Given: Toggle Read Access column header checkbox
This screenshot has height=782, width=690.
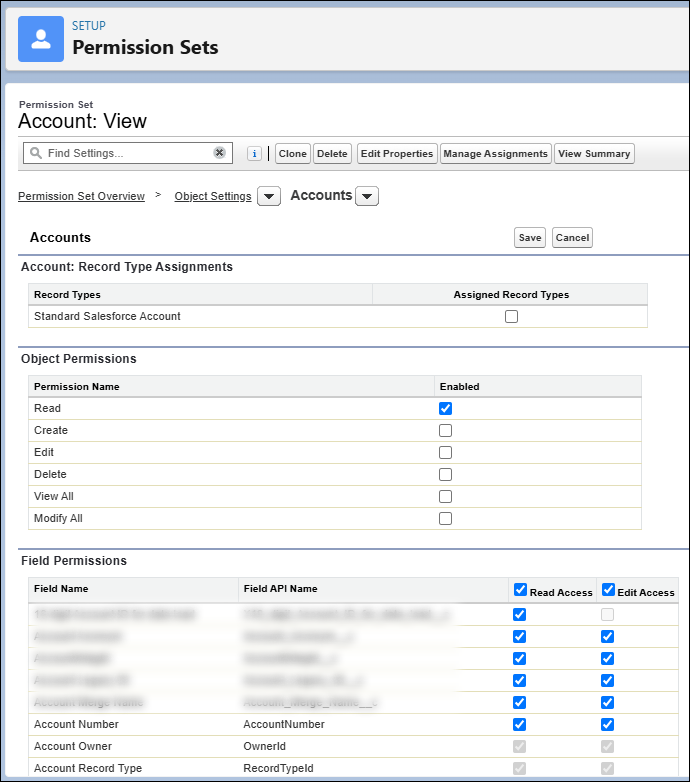Looking at the screenshot, I should click(x=520, y=590).
